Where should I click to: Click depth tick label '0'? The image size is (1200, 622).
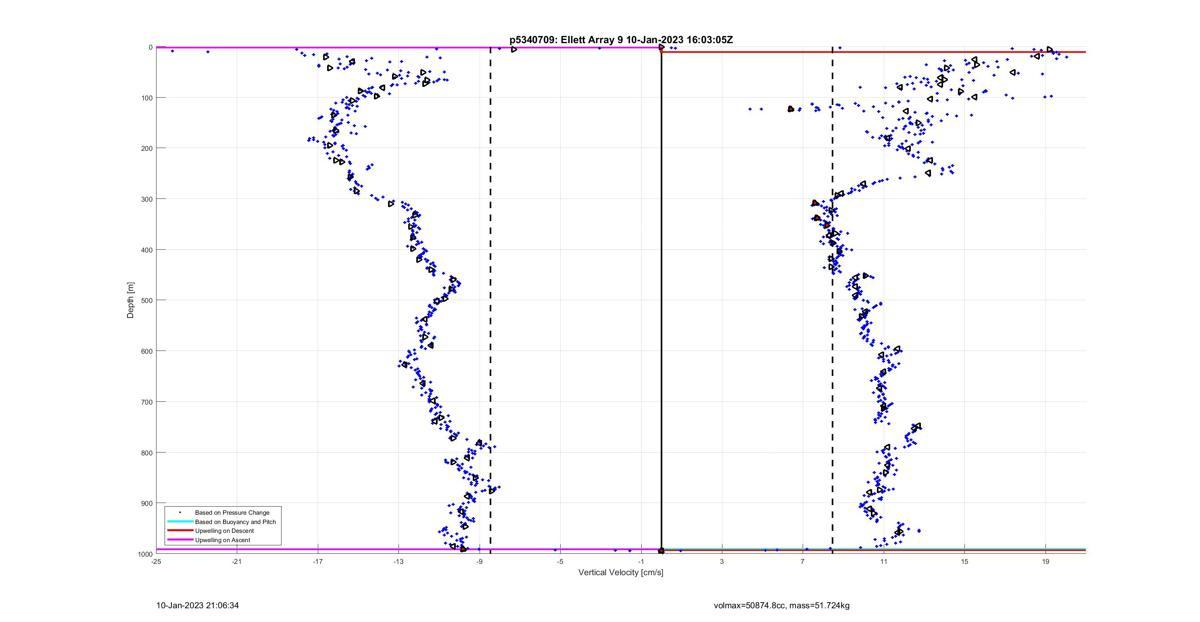coord(150,47)
